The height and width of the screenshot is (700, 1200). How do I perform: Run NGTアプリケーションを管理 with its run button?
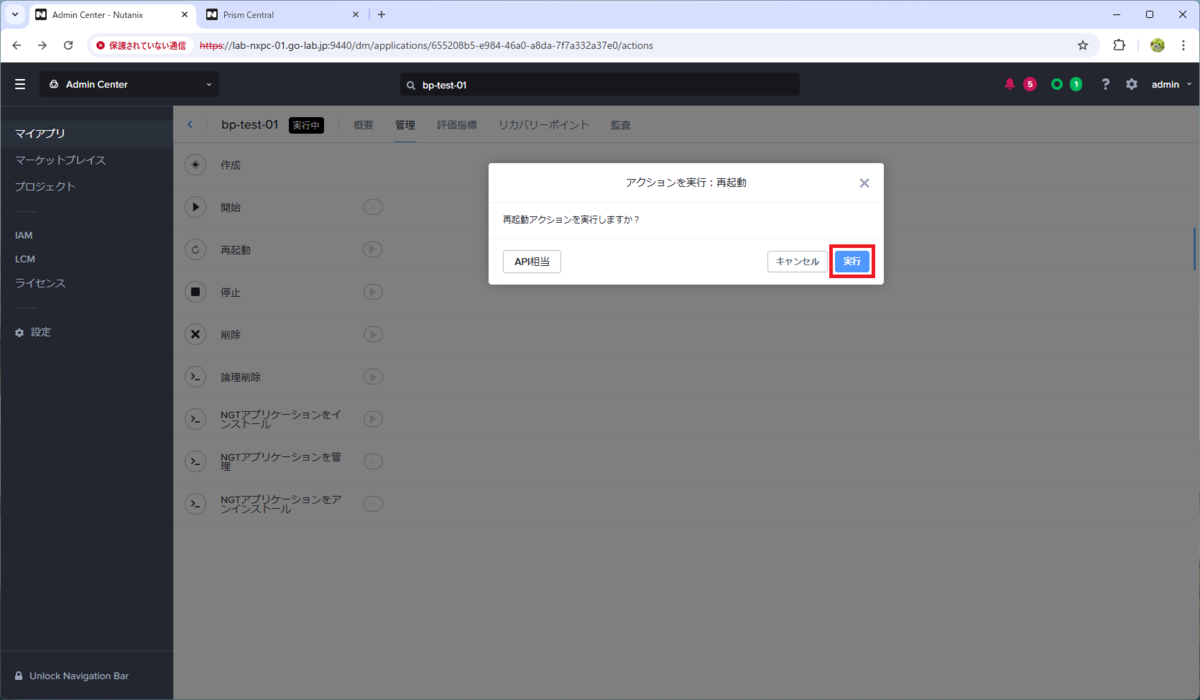tap(373, 461)
